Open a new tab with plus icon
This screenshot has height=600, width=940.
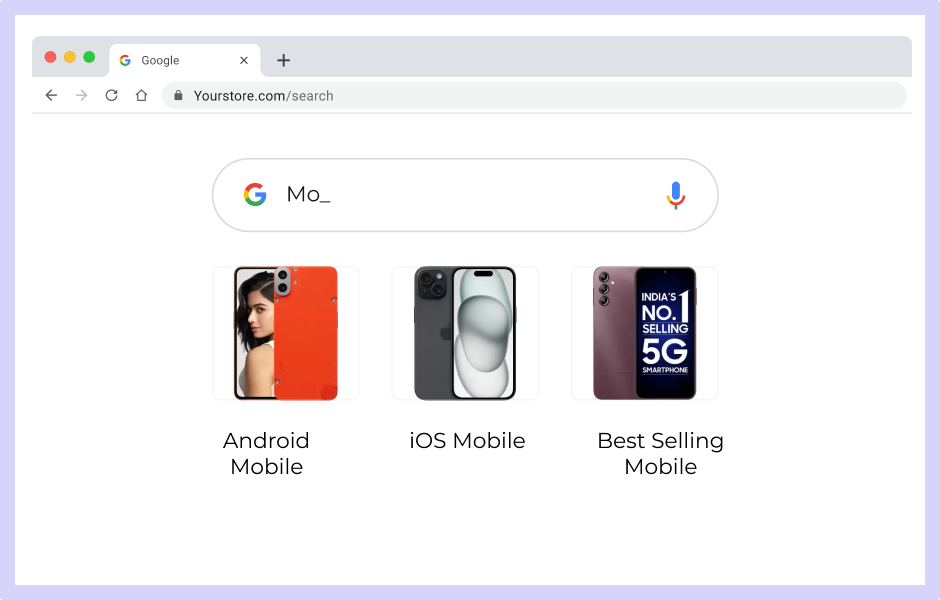pyautogui.click(x=284, y=60)
